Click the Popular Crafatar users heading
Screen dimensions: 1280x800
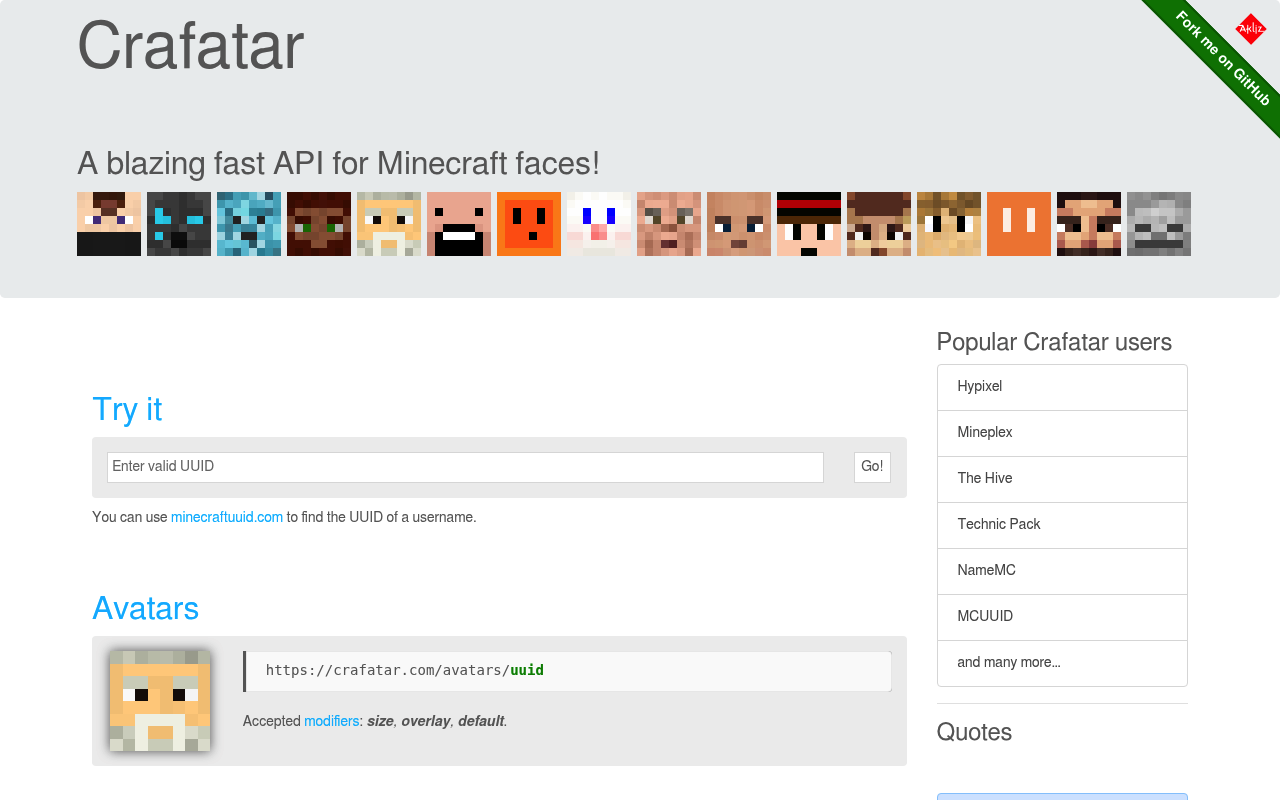click(x=1054, y=342)
